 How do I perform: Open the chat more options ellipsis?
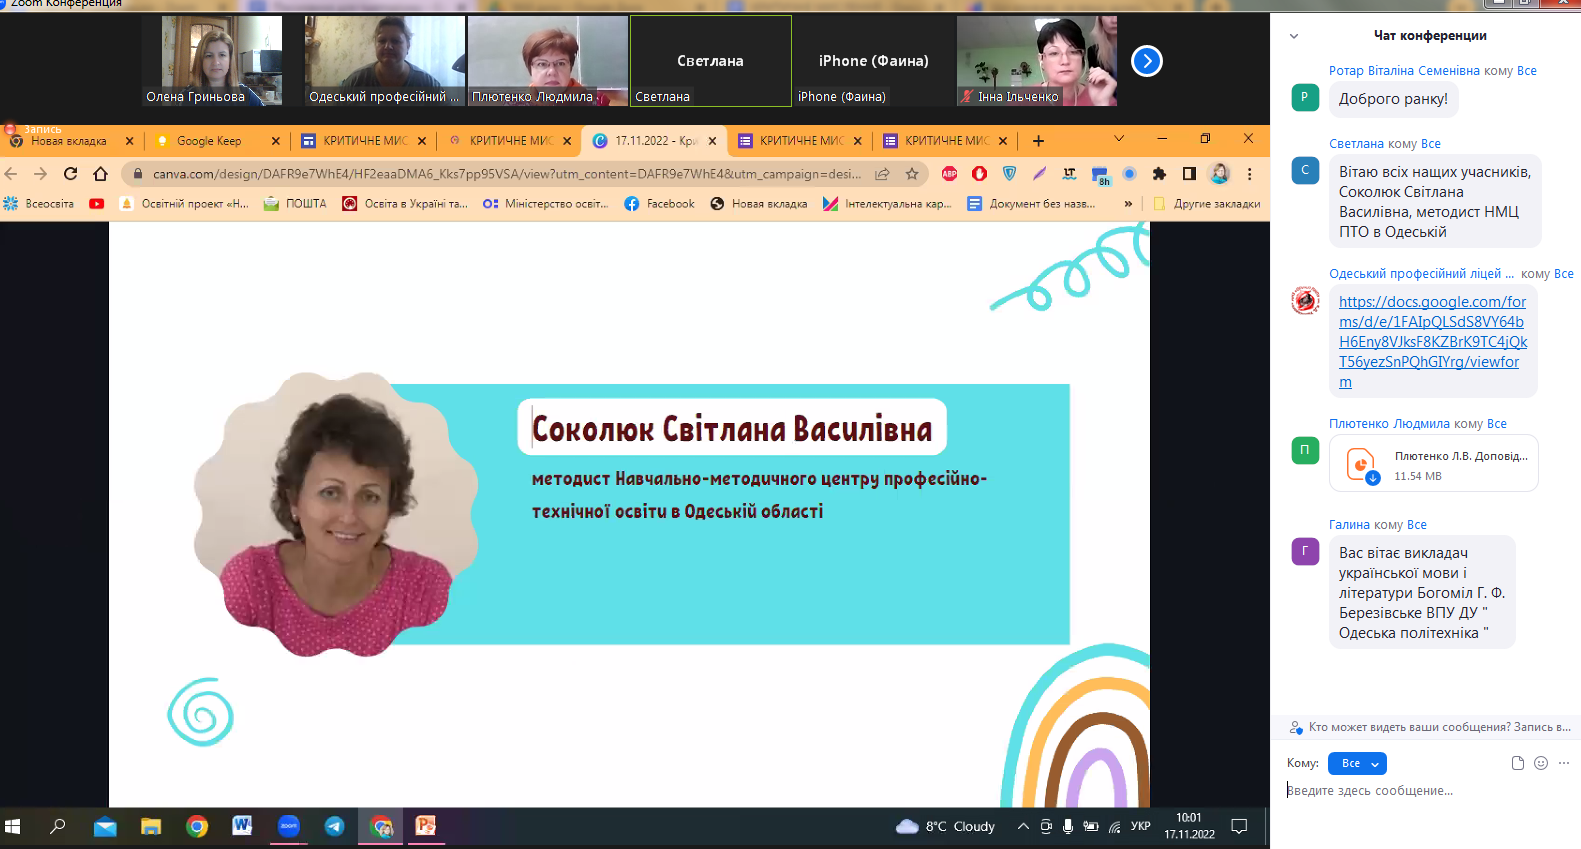pos(1564,763)
